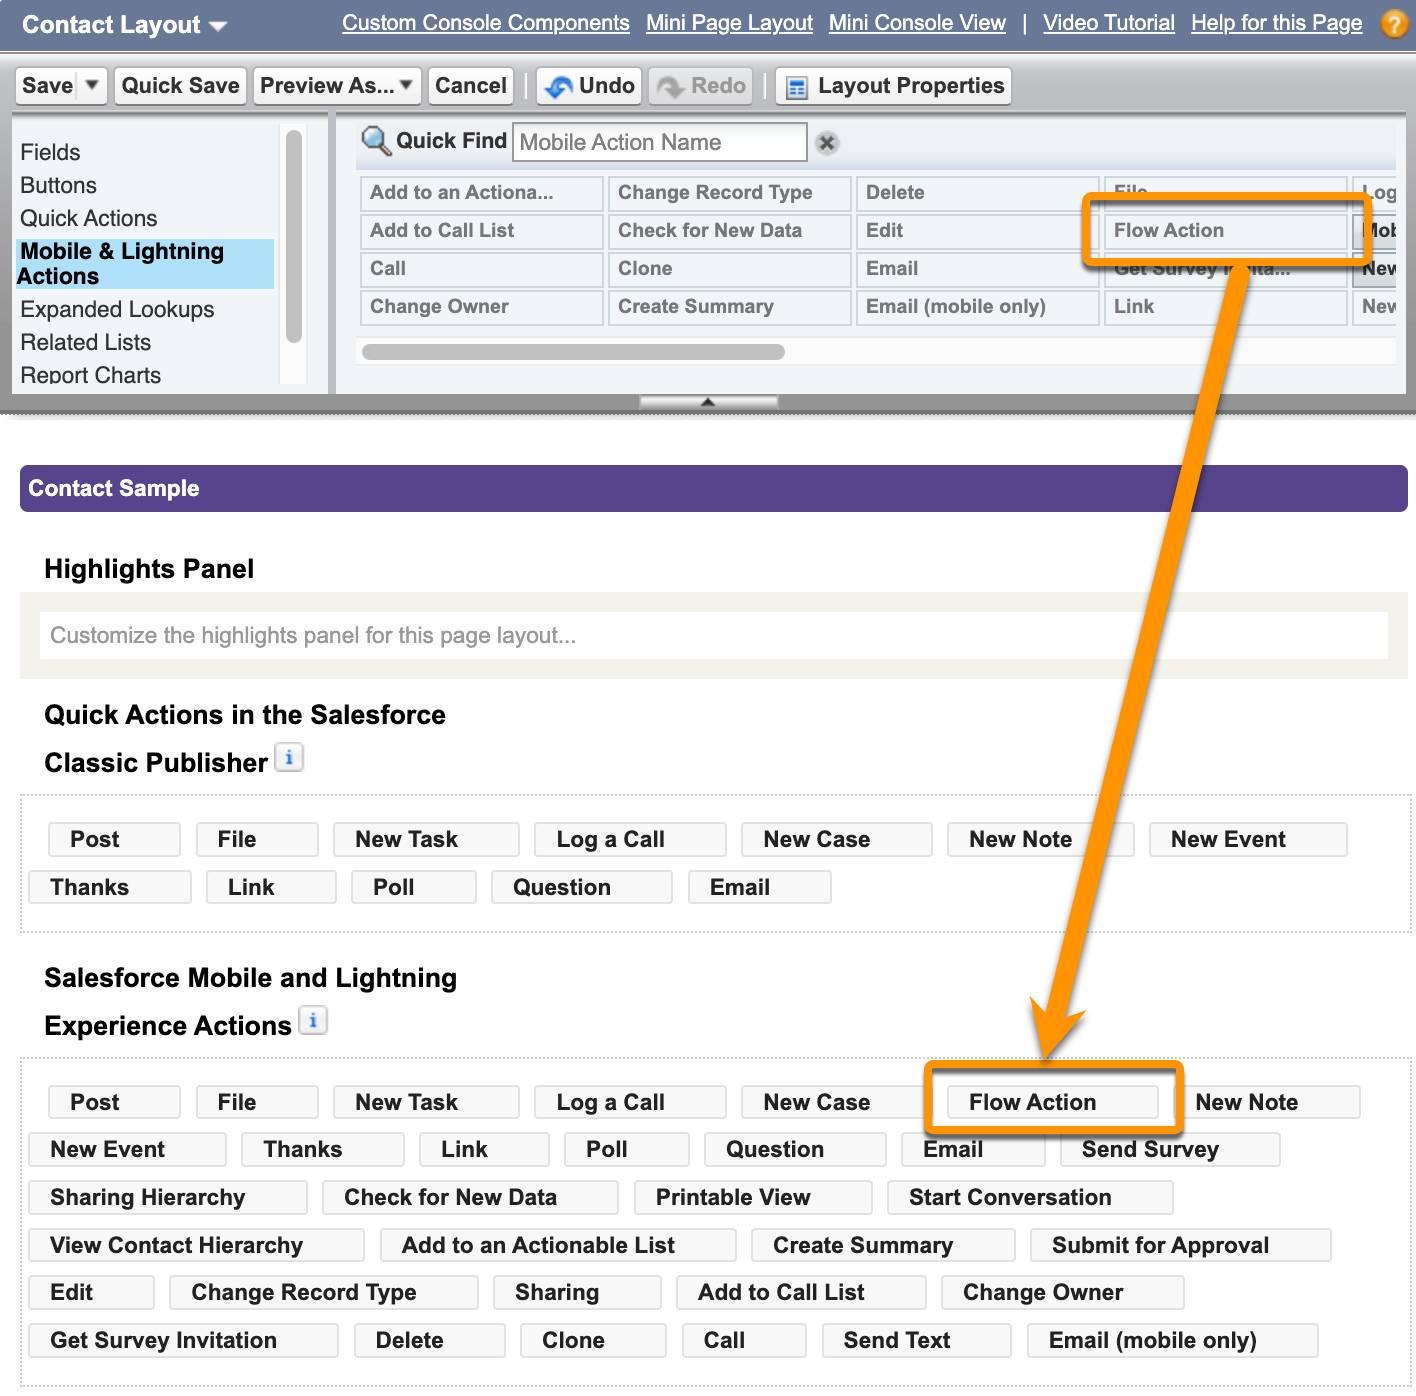Cancel the layout changes
This screenshot has width=1416, height=1396.
471,86
